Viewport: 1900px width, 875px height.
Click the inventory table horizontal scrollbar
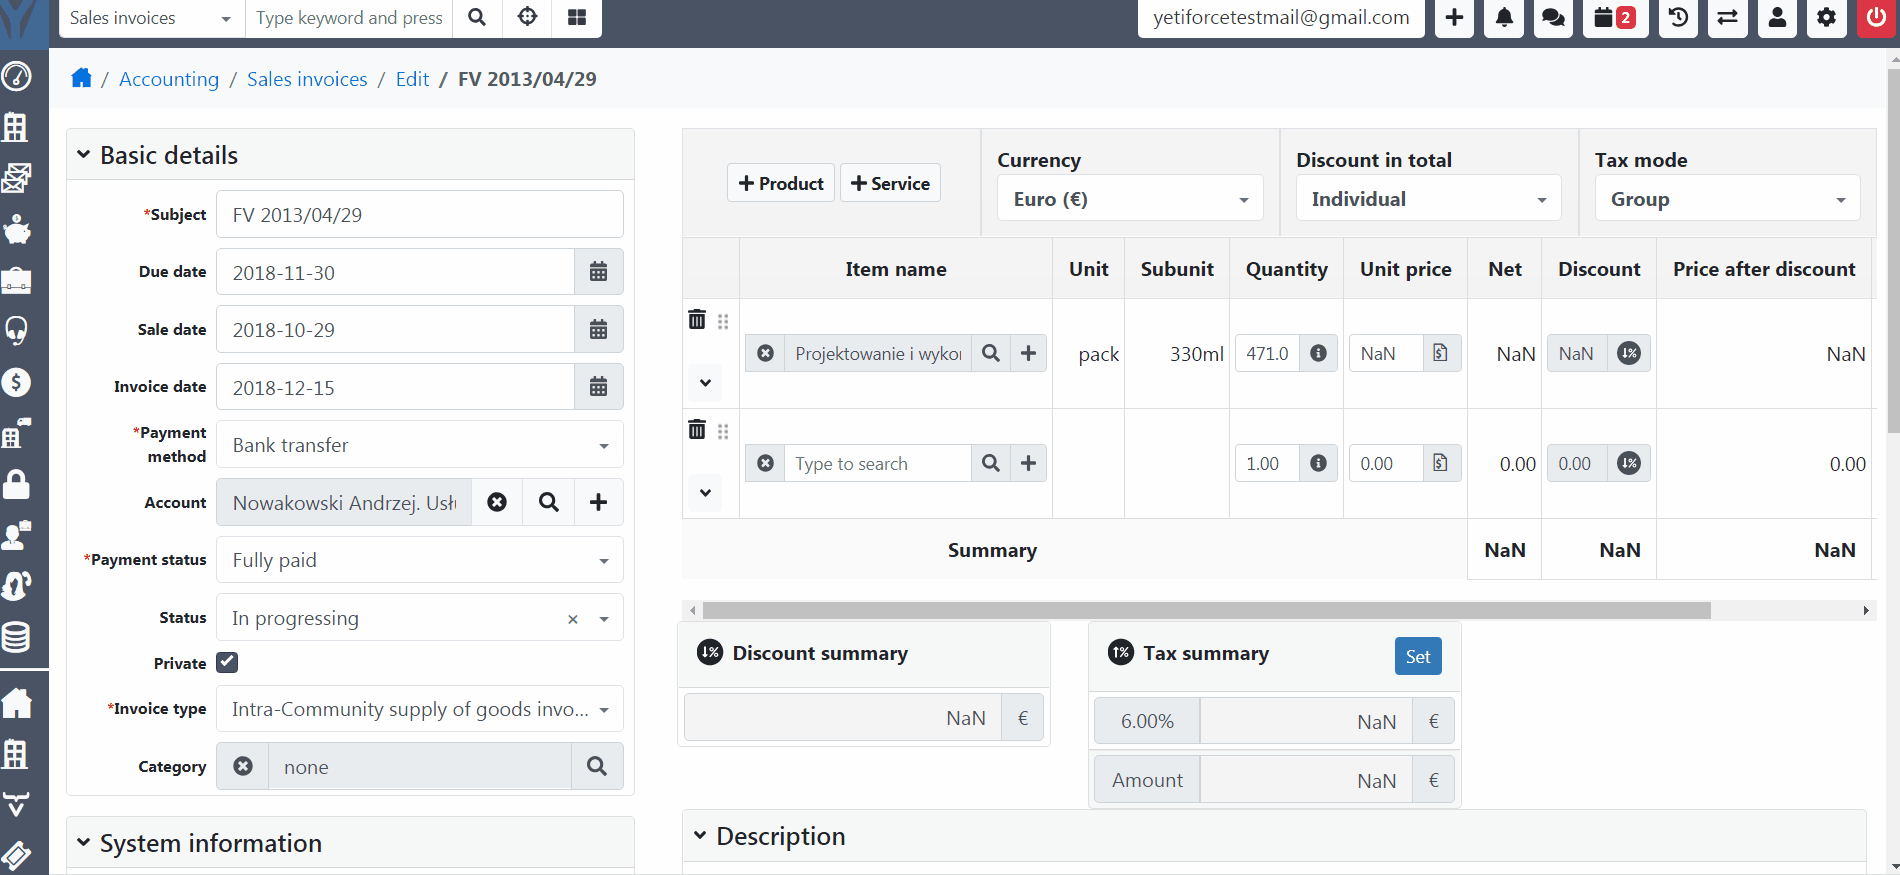(x=1206, y=610)
